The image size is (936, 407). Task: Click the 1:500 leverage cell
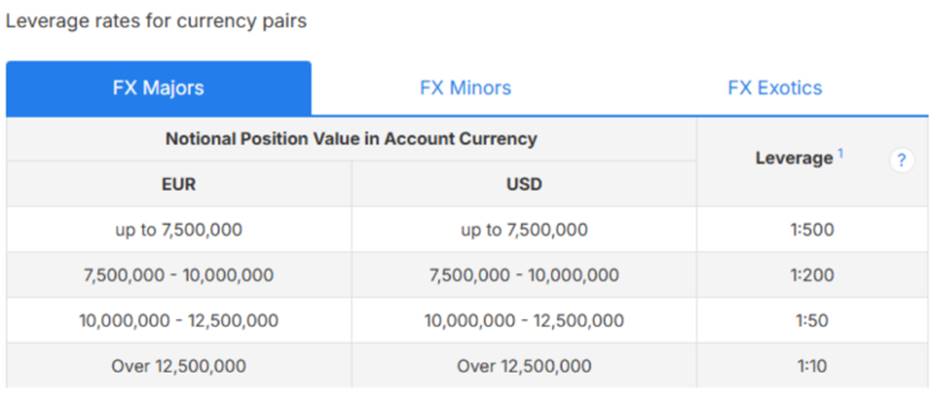(812, 230)
